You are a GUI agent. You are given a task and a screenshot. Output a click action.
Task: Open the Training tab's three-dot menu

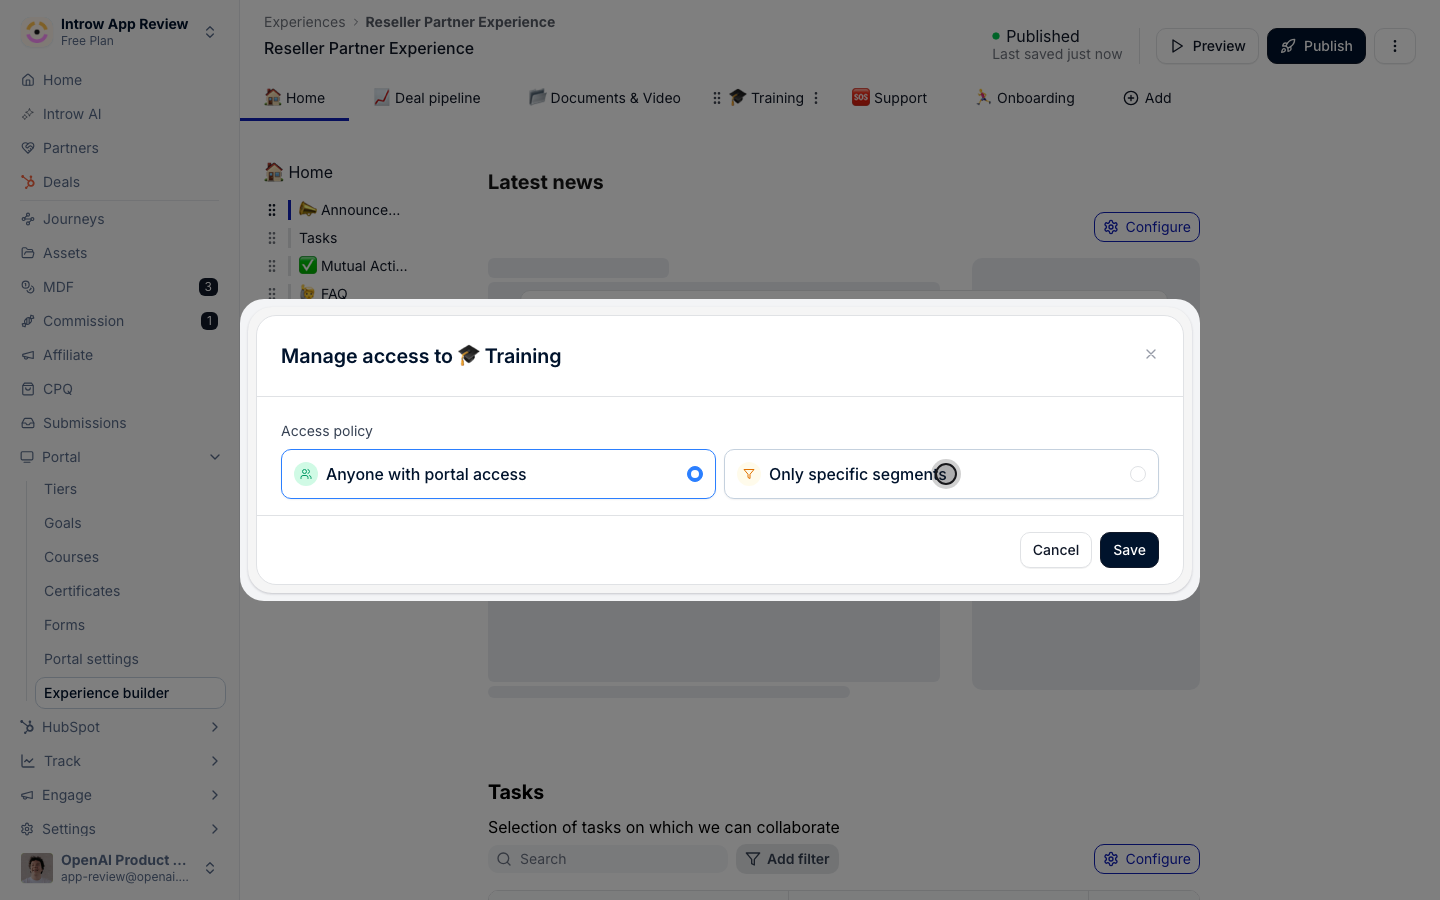point(816,98)
